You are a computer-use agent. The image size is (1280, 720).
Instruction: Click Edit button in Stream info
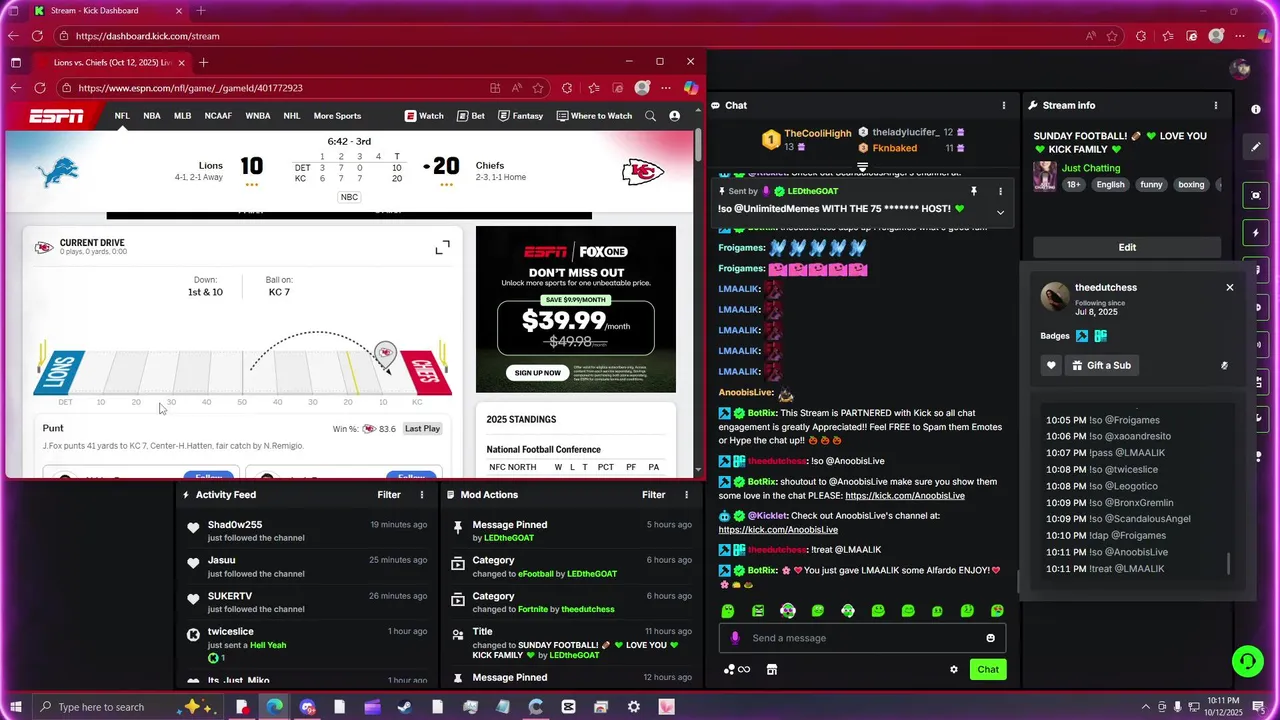point(1127,247)
